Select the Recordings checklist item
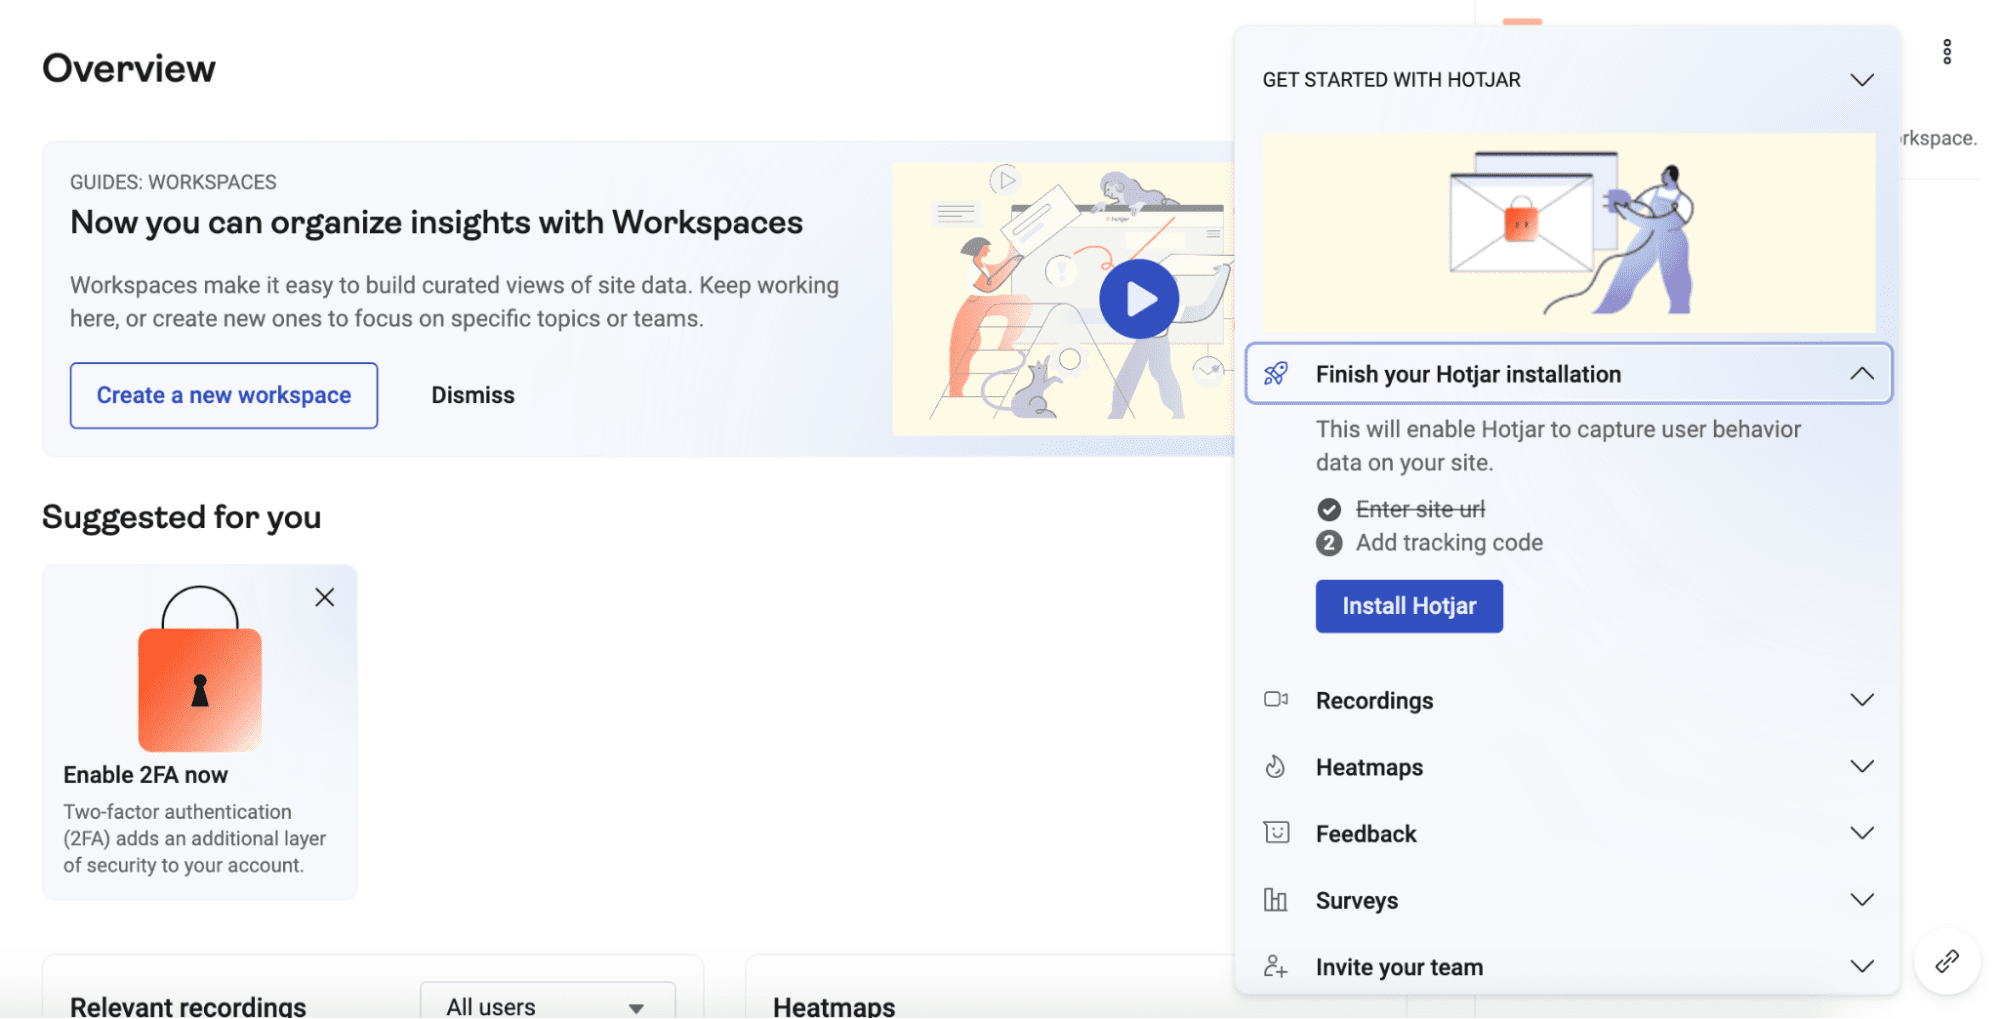Image resolution: width=1999 pixels, height=1019 pixels. pyautogui.click(x=1567, y=700)
